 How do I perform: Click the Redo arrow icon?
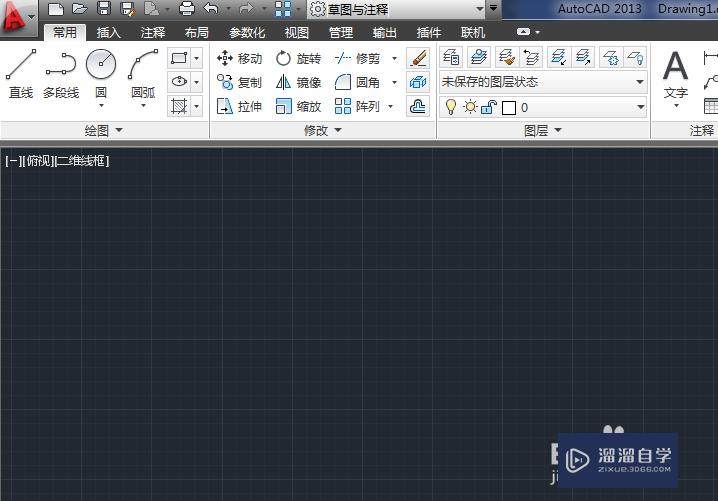click(x=246, y=9)
